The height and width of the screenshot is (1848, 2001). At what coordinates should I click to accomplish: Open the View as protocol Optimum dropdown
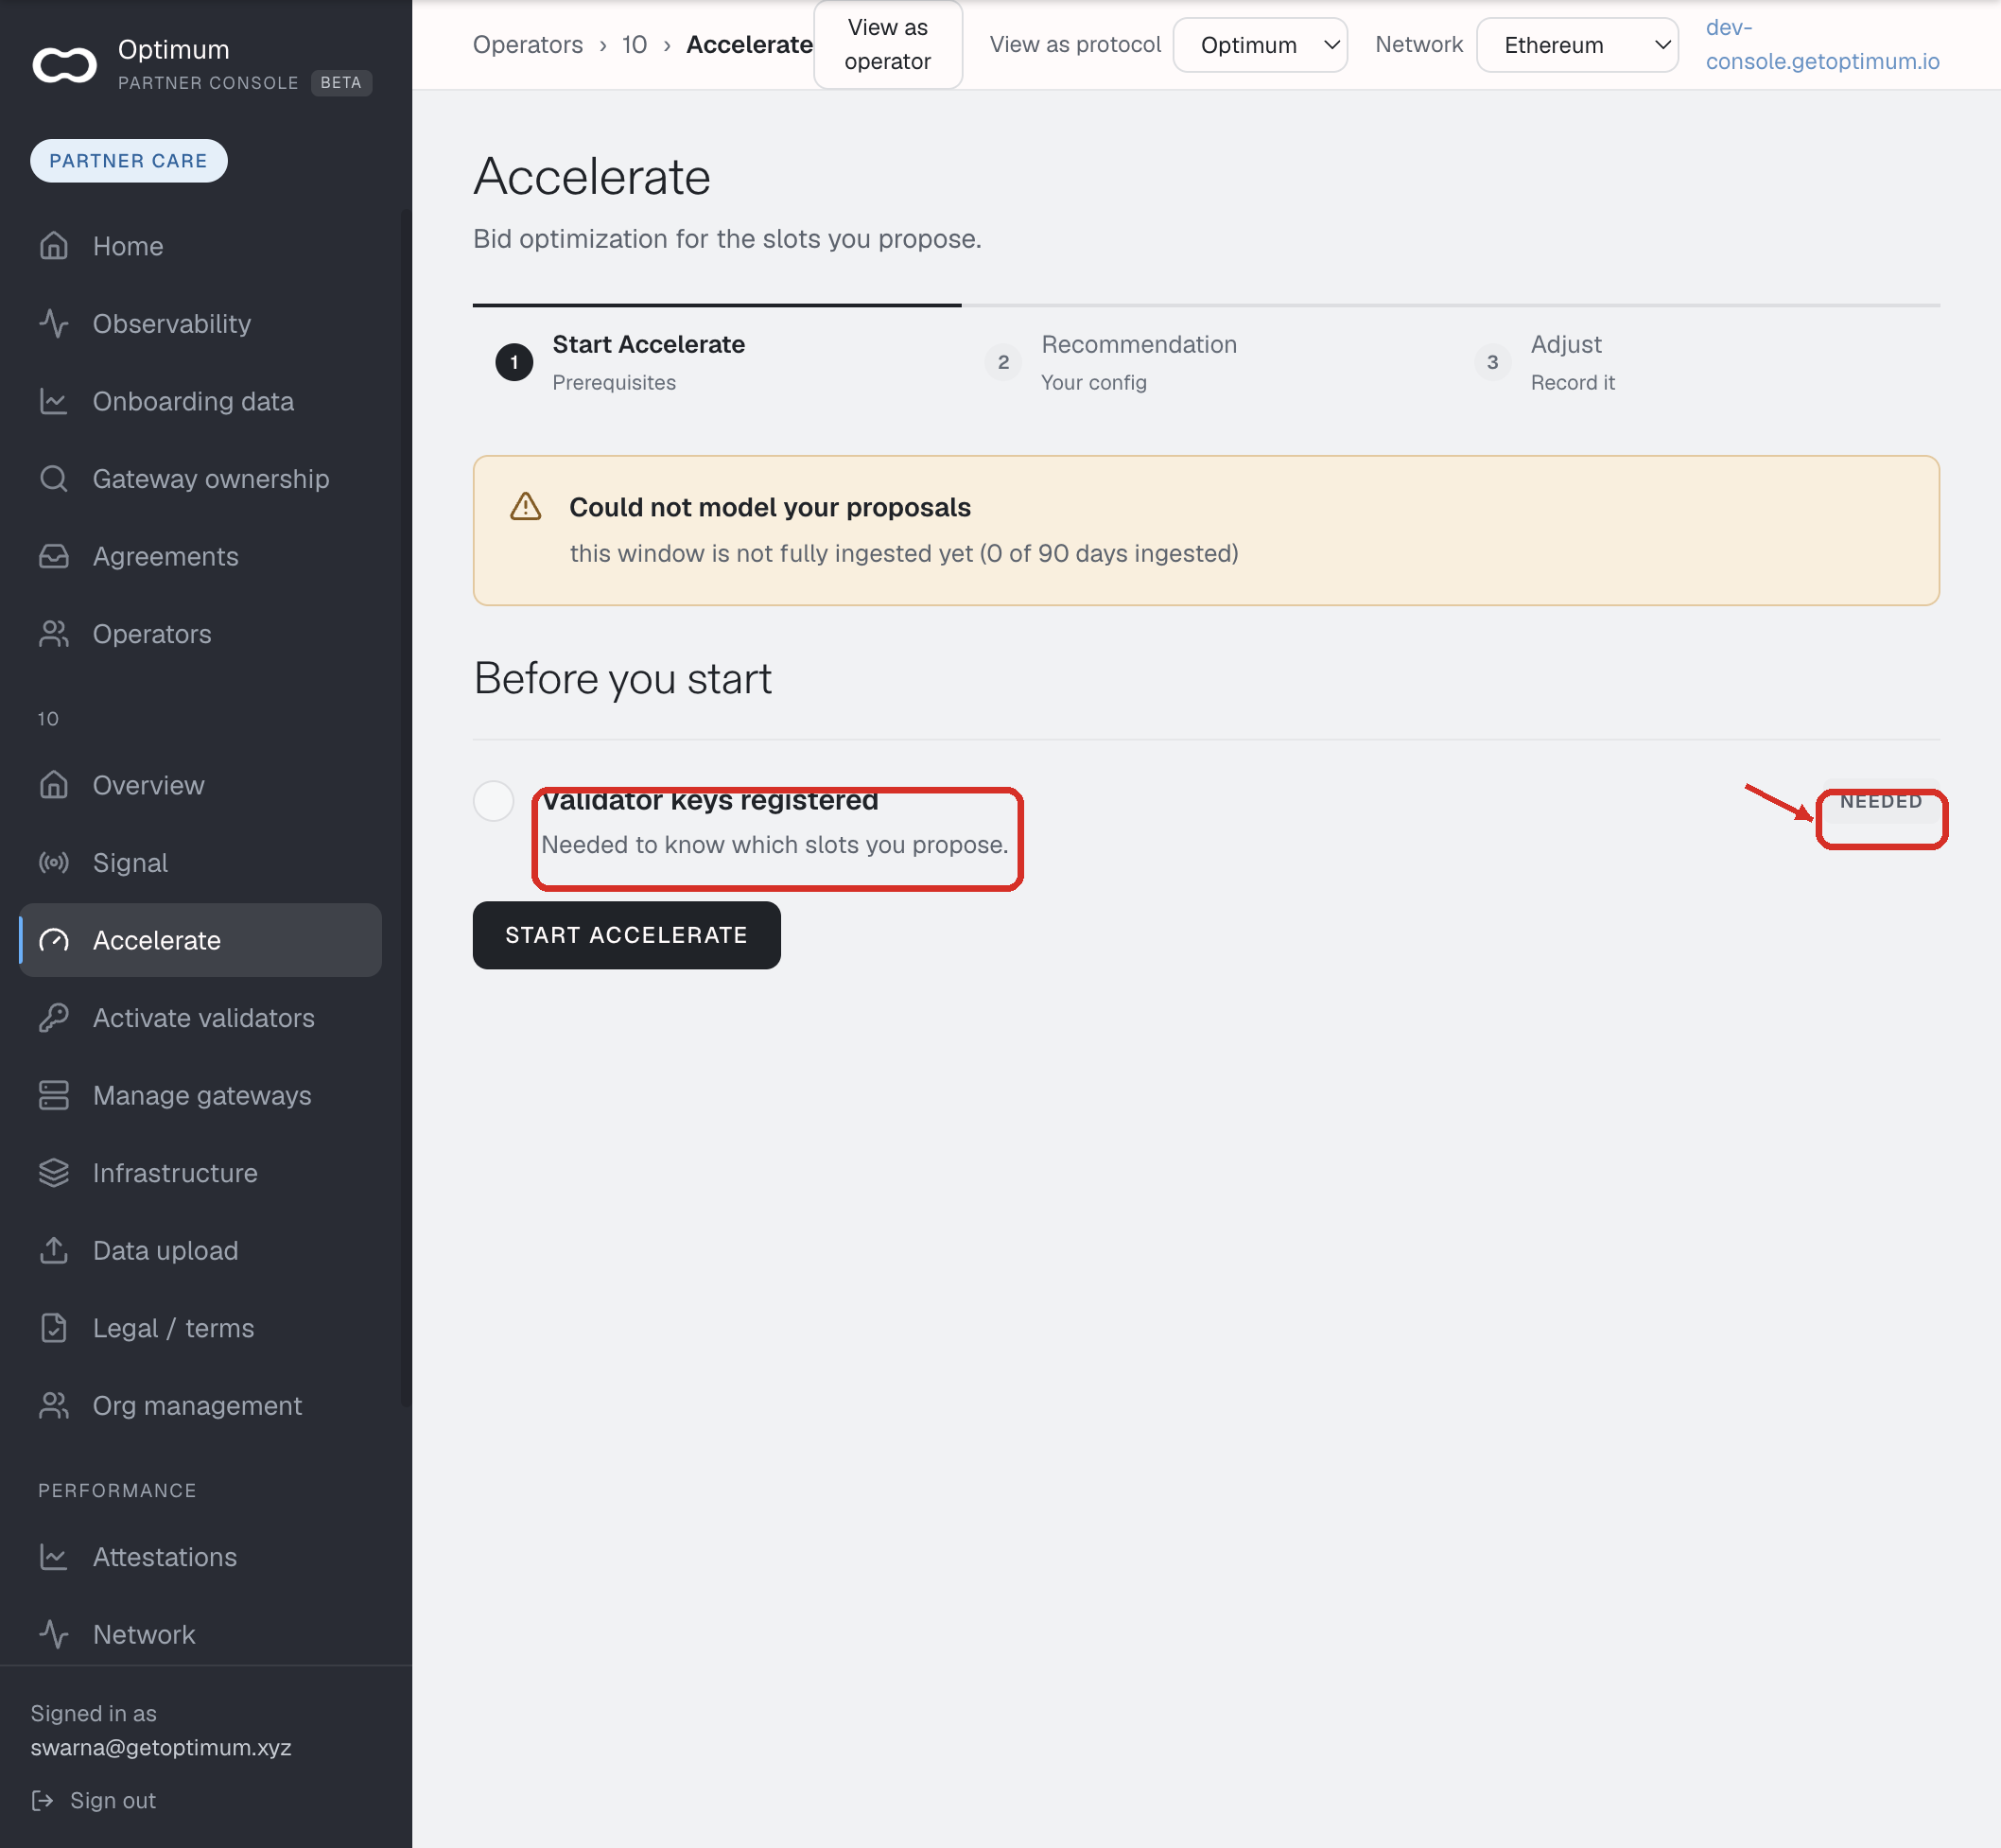(1260, 45)
